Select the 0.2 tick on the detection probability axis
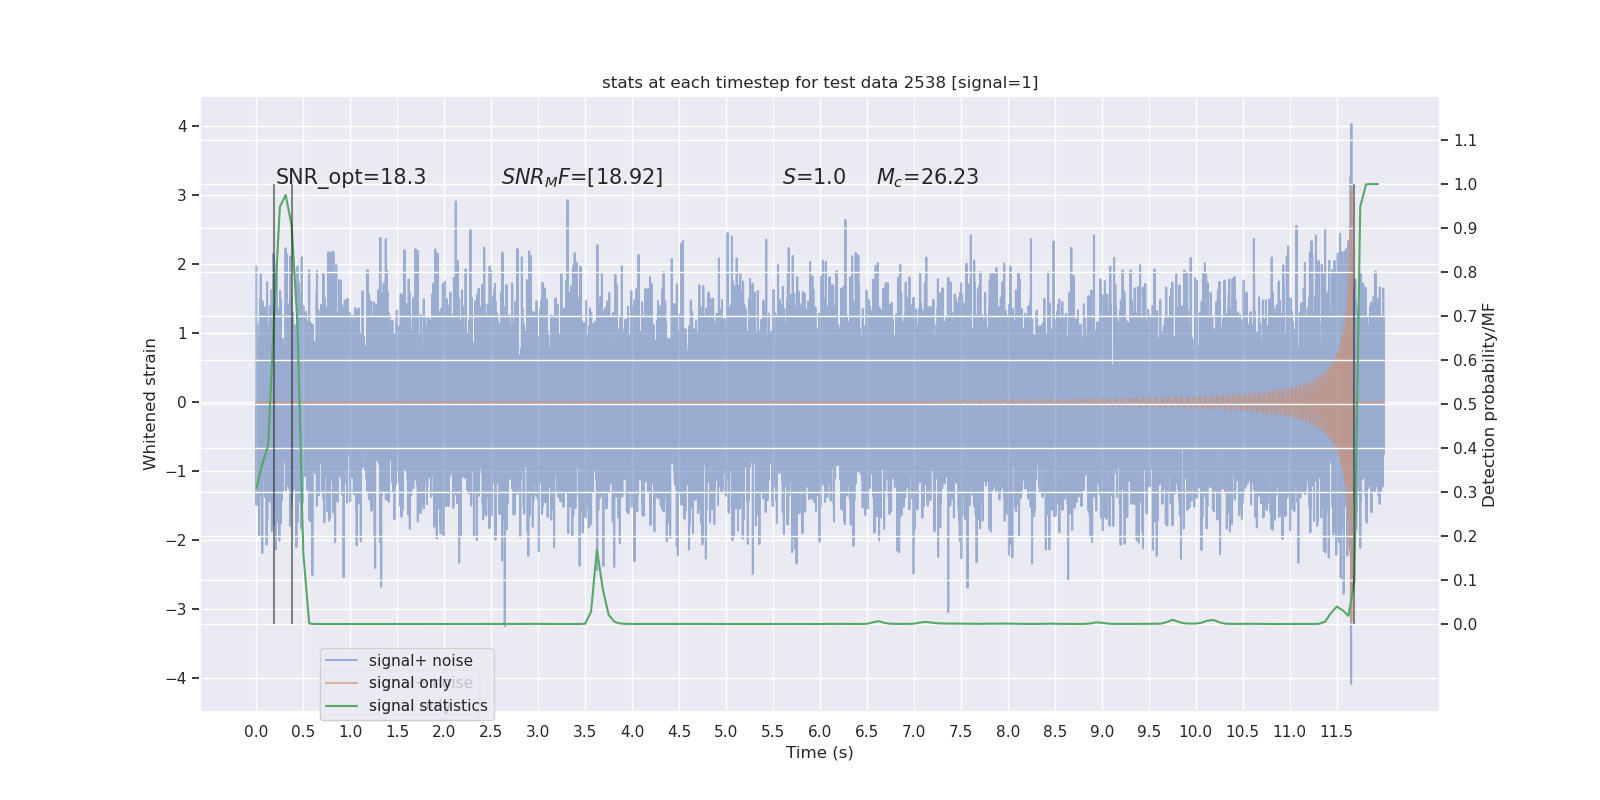Viewport: 1600px width, 800px height. pyautogui.click(x=1465, y=536)
